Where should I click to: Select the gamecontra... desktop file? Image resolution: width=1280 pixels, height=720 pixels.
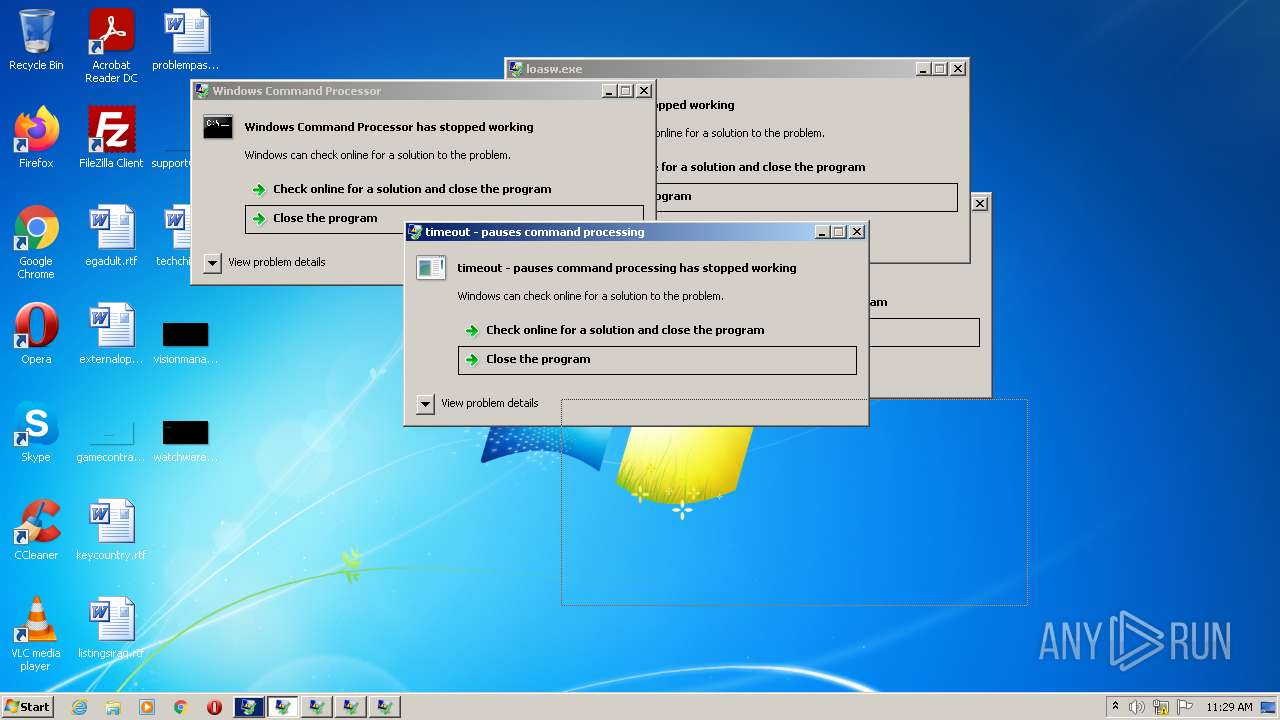(x=111, y=440)
